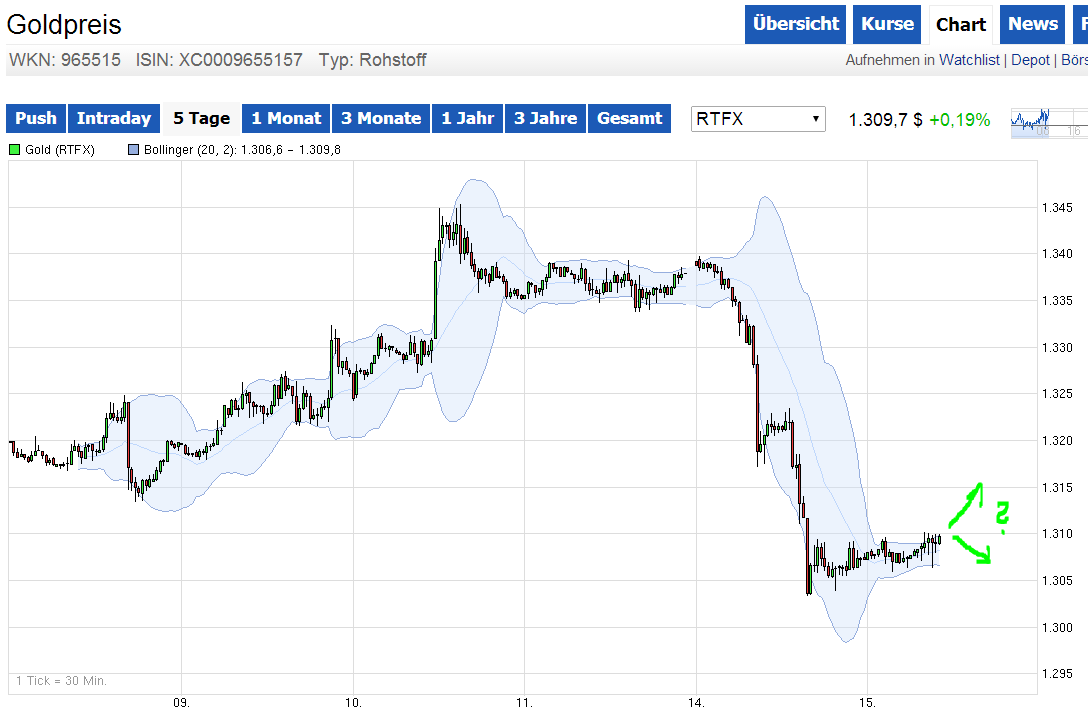This screenshot has height=715, width=1088.
Task: Open the Kurse tab
Action: 887,24
